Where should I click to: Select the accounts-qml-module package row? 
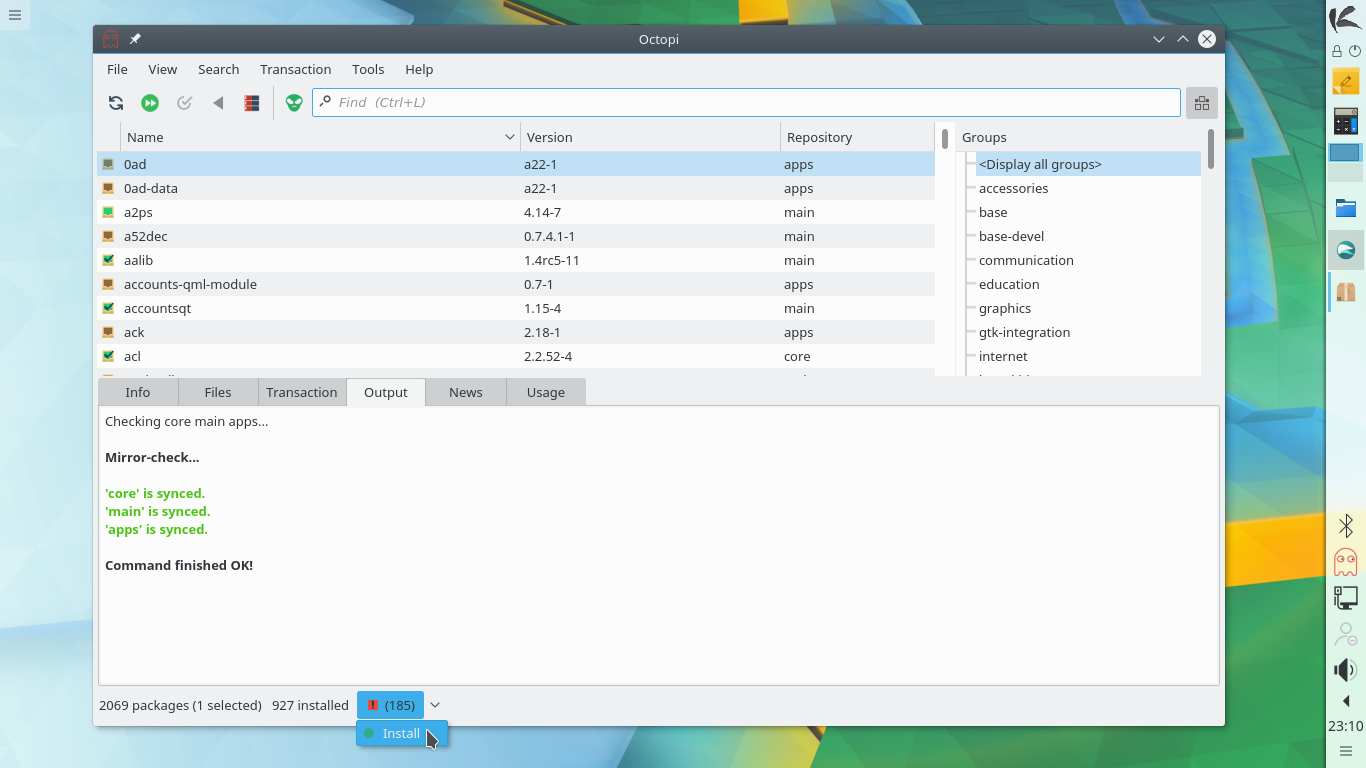[x=516, y=284]
